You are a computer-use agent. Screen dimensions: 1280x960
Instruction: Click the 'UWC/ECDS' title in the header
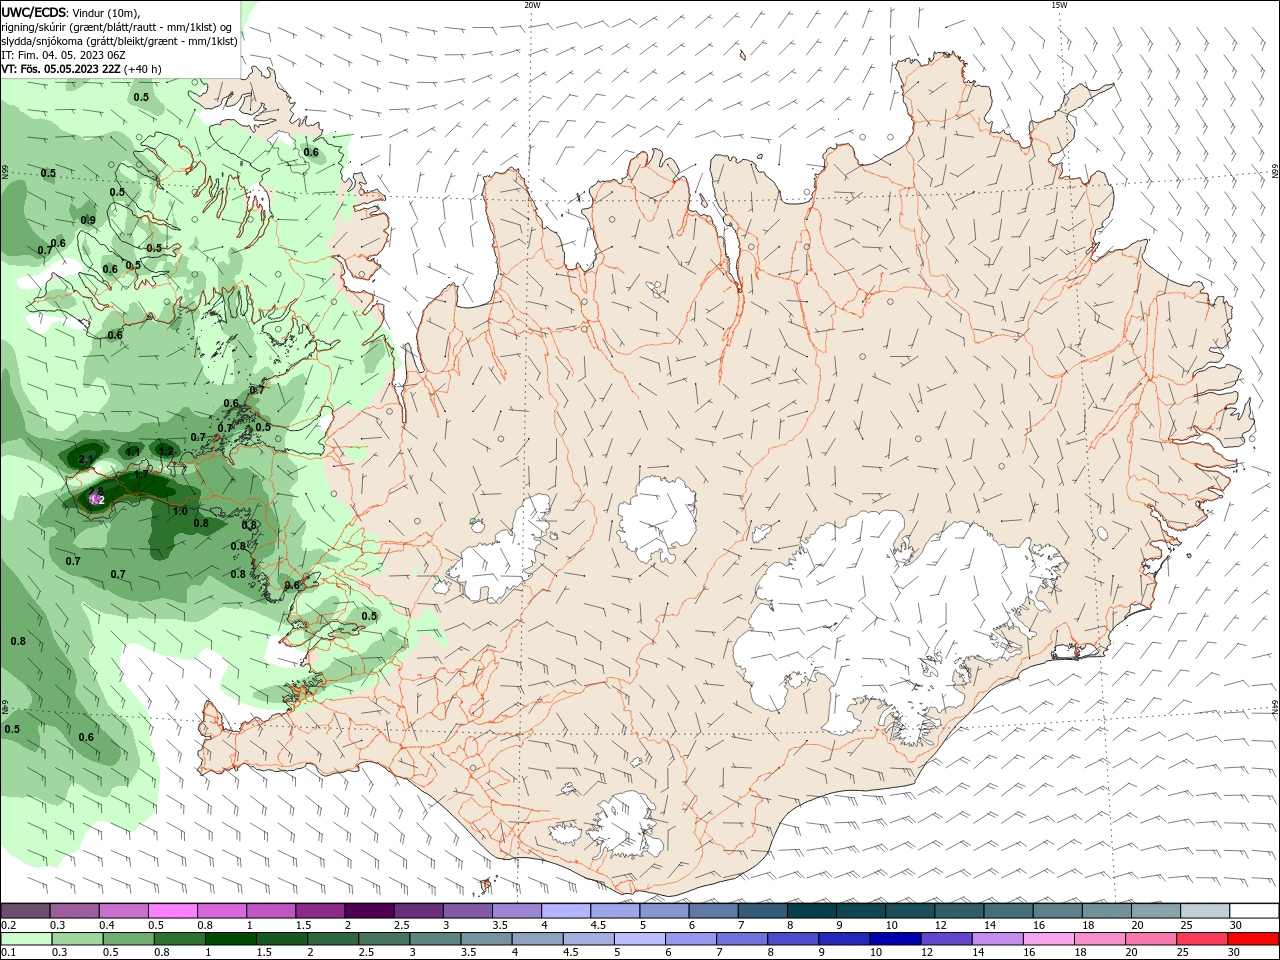pos(34,12)
